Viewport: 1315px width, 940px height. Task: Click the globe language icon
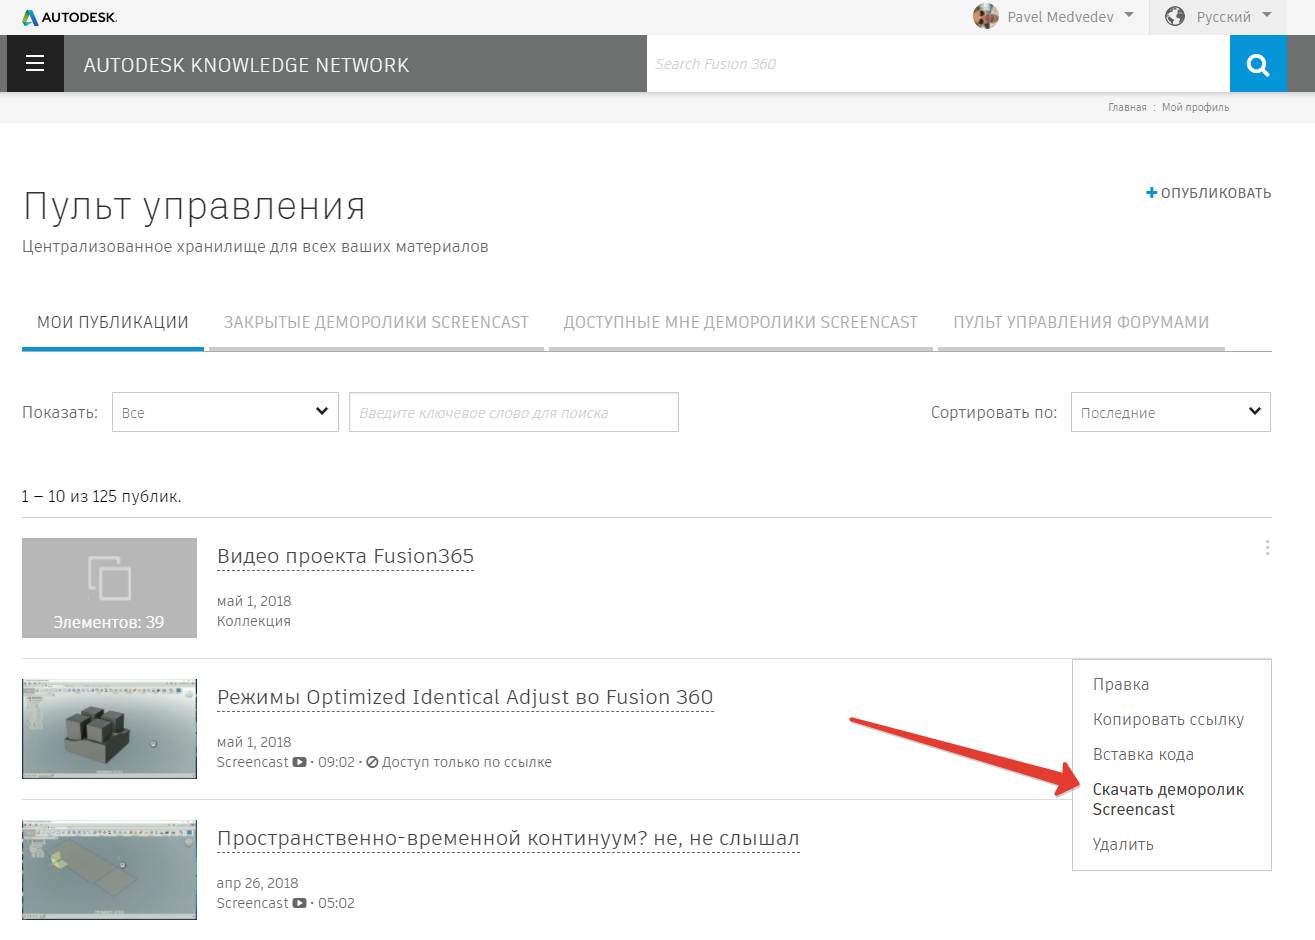[1175, 16]
